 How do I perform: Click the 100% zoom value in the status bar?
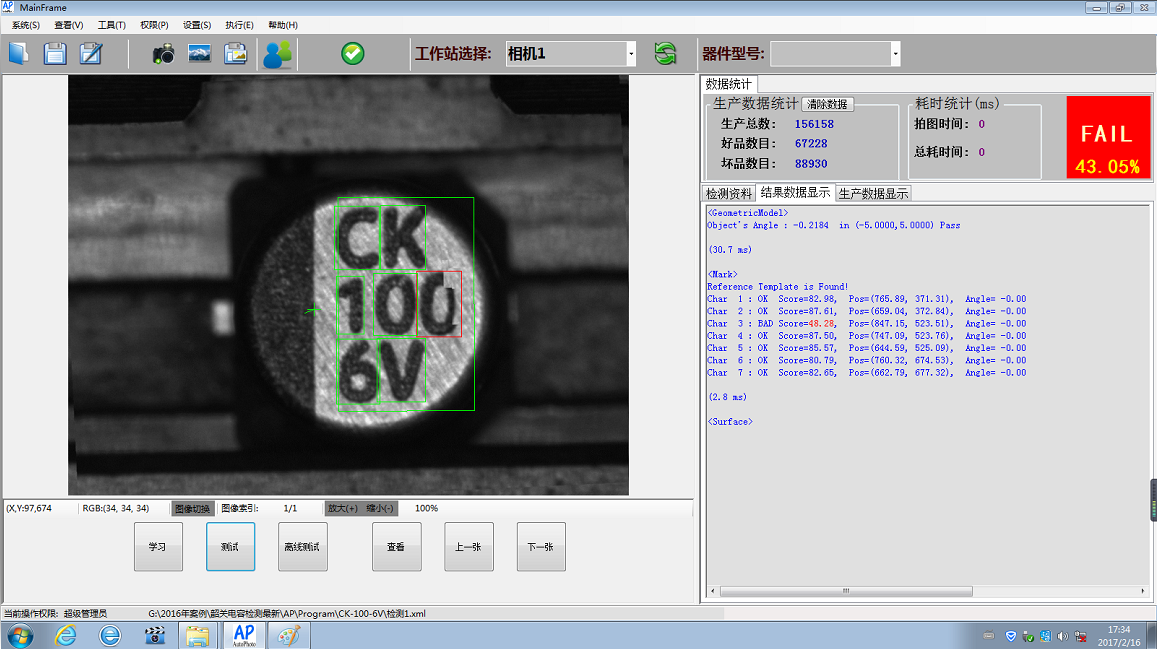click(426, 509)
